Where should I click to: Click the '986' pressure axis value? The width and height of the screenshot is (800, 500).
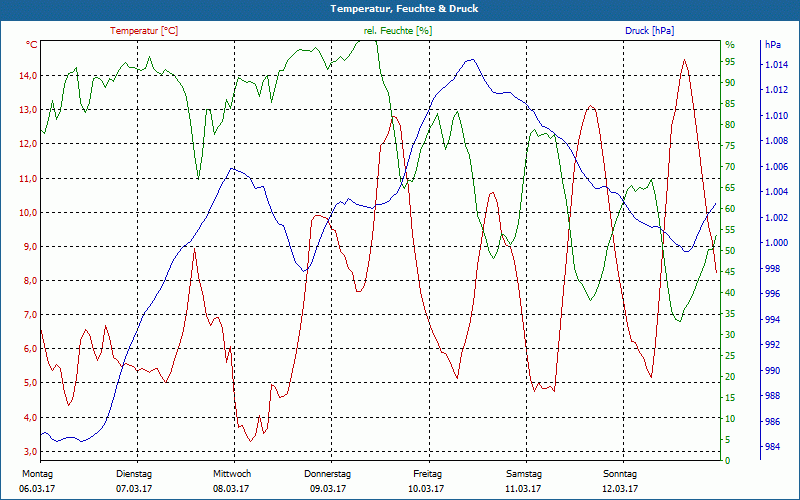coord(772,421)
